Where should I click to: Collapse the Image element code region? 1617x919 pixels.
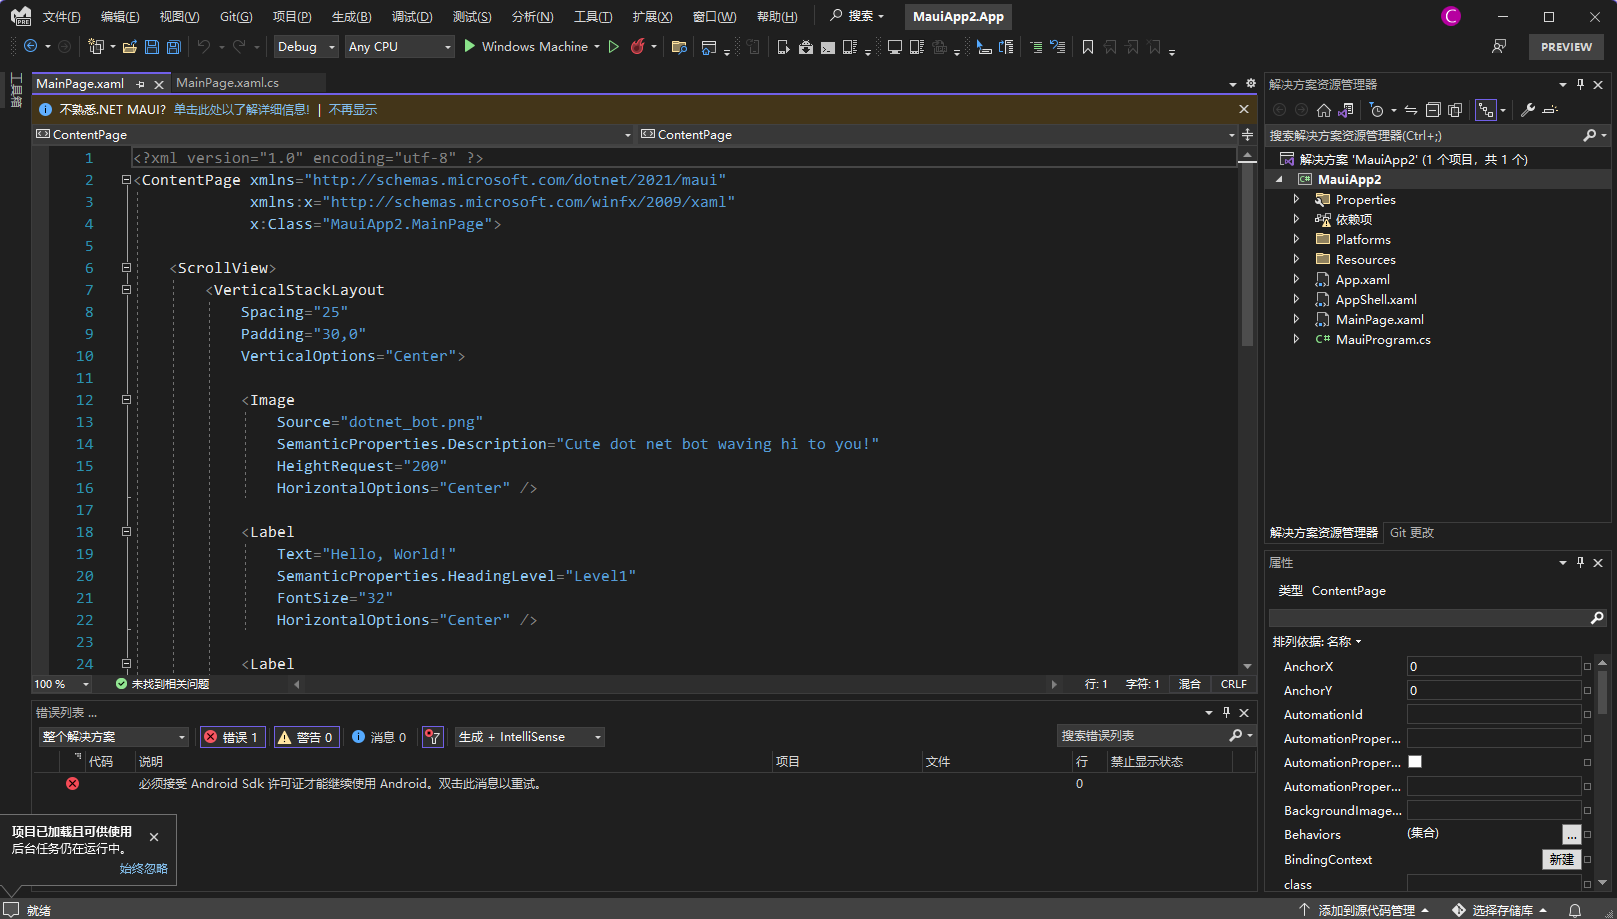(126, 400)
